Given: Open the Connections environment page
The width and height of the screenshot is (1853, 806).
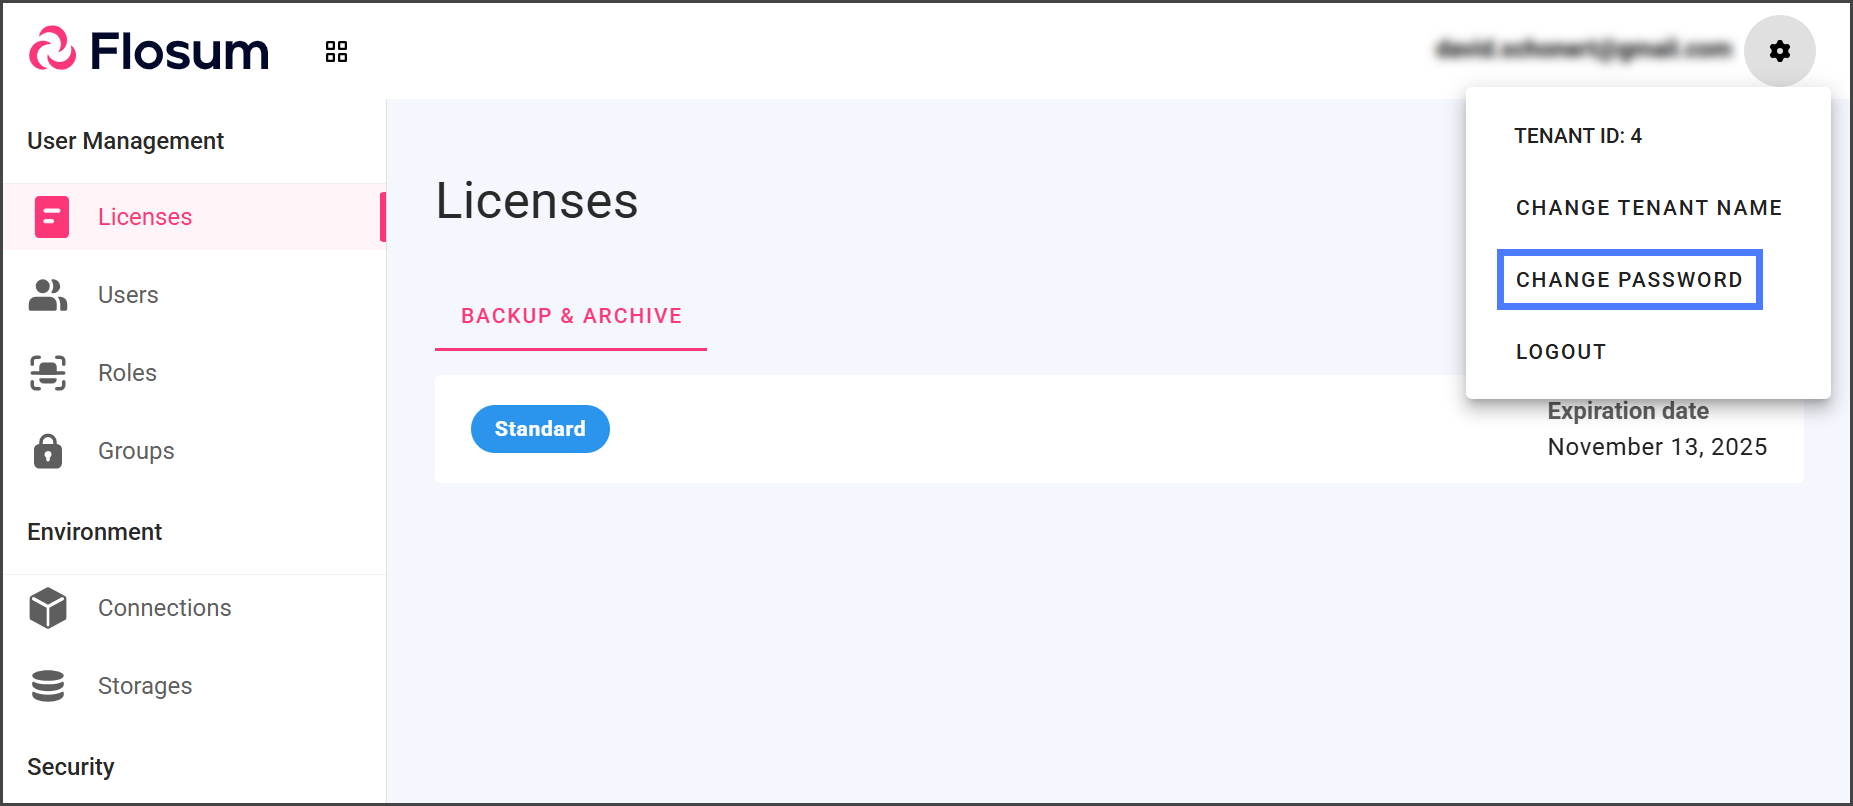Looking at the screenshot, I should click(164, 608).
